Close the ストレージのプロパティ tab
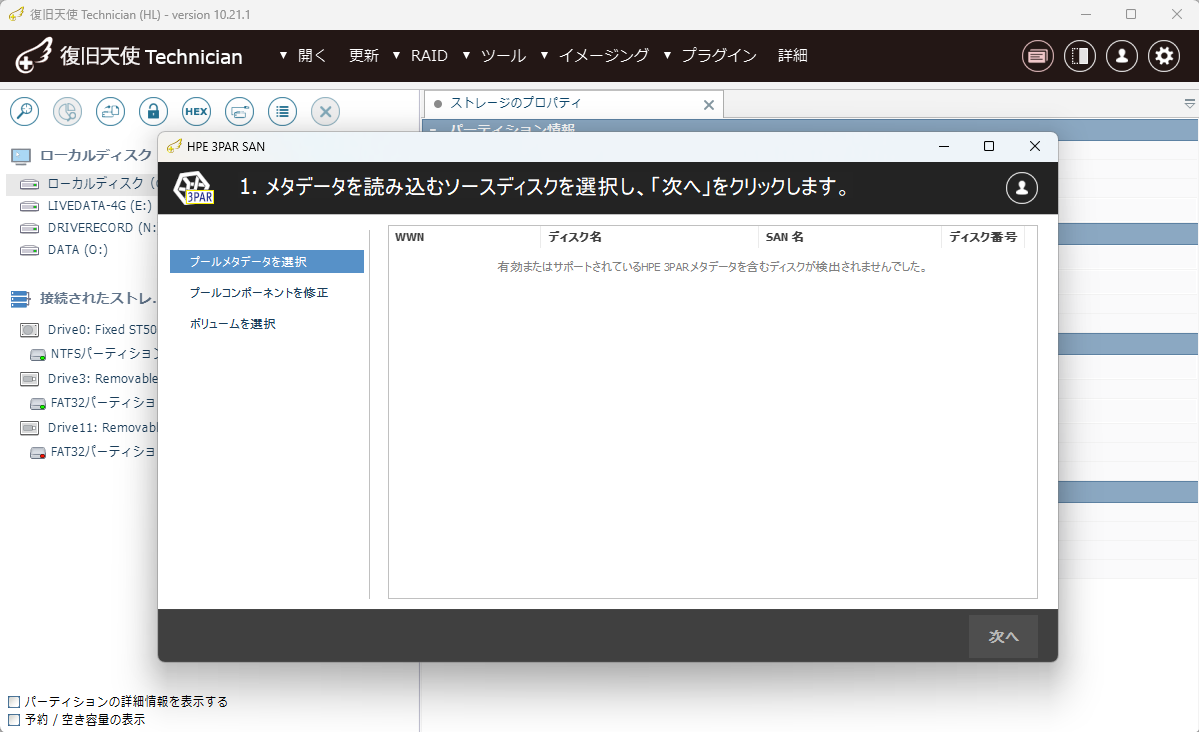 coord(709,105)
